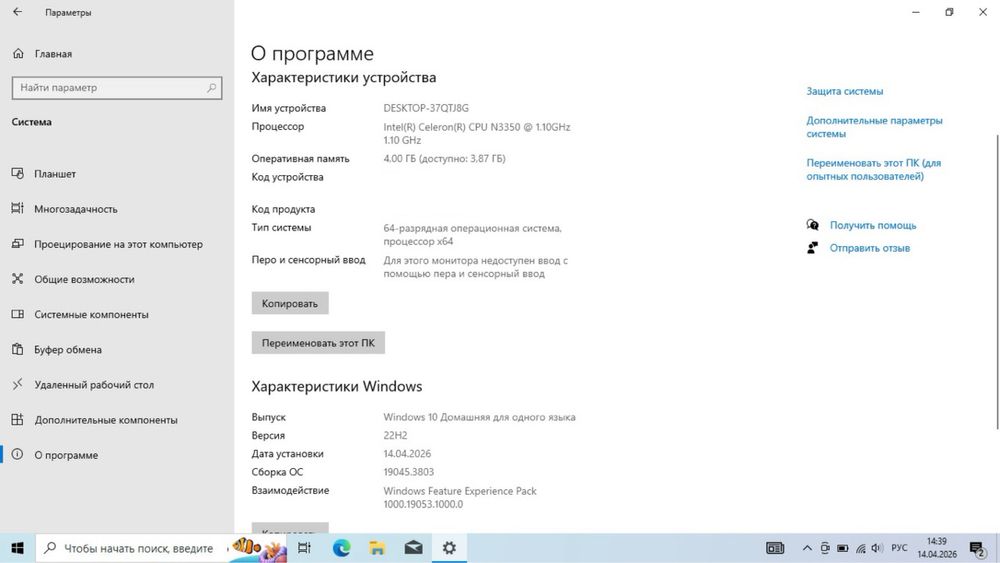
Task: Click the device name DESKTOP-37QTJ8G
Action: click(x=425, y=108)
